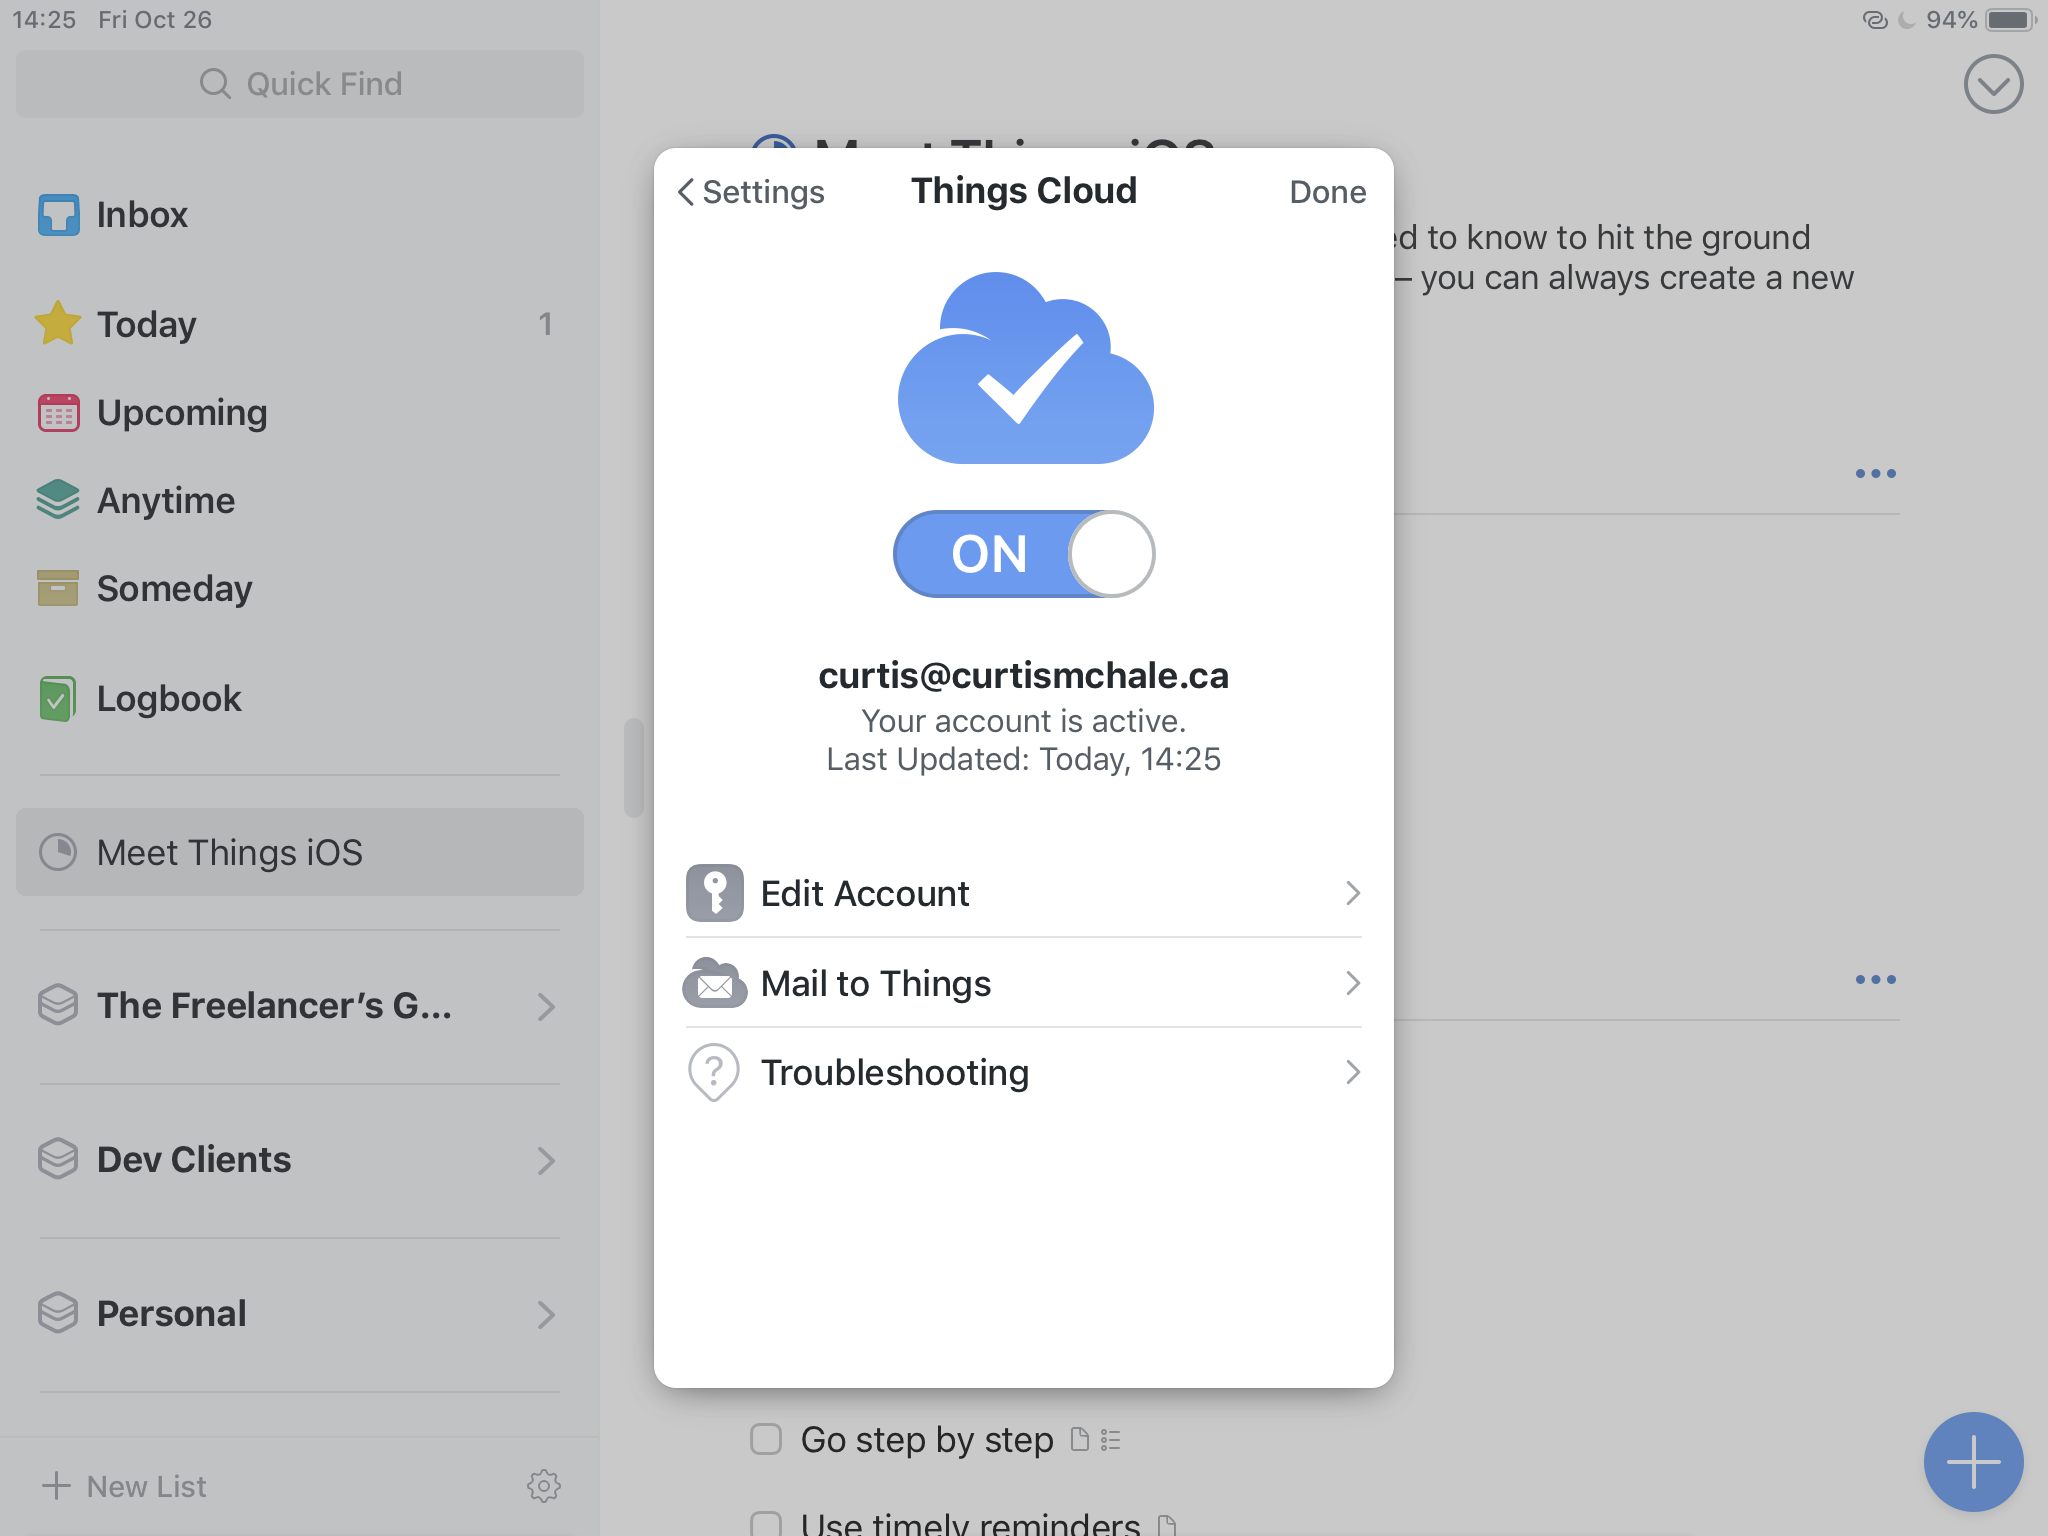This screenshot has width=2048, height=1536.
Task: Open the Inbox tray icon
Action: click(x=58, y=215)
